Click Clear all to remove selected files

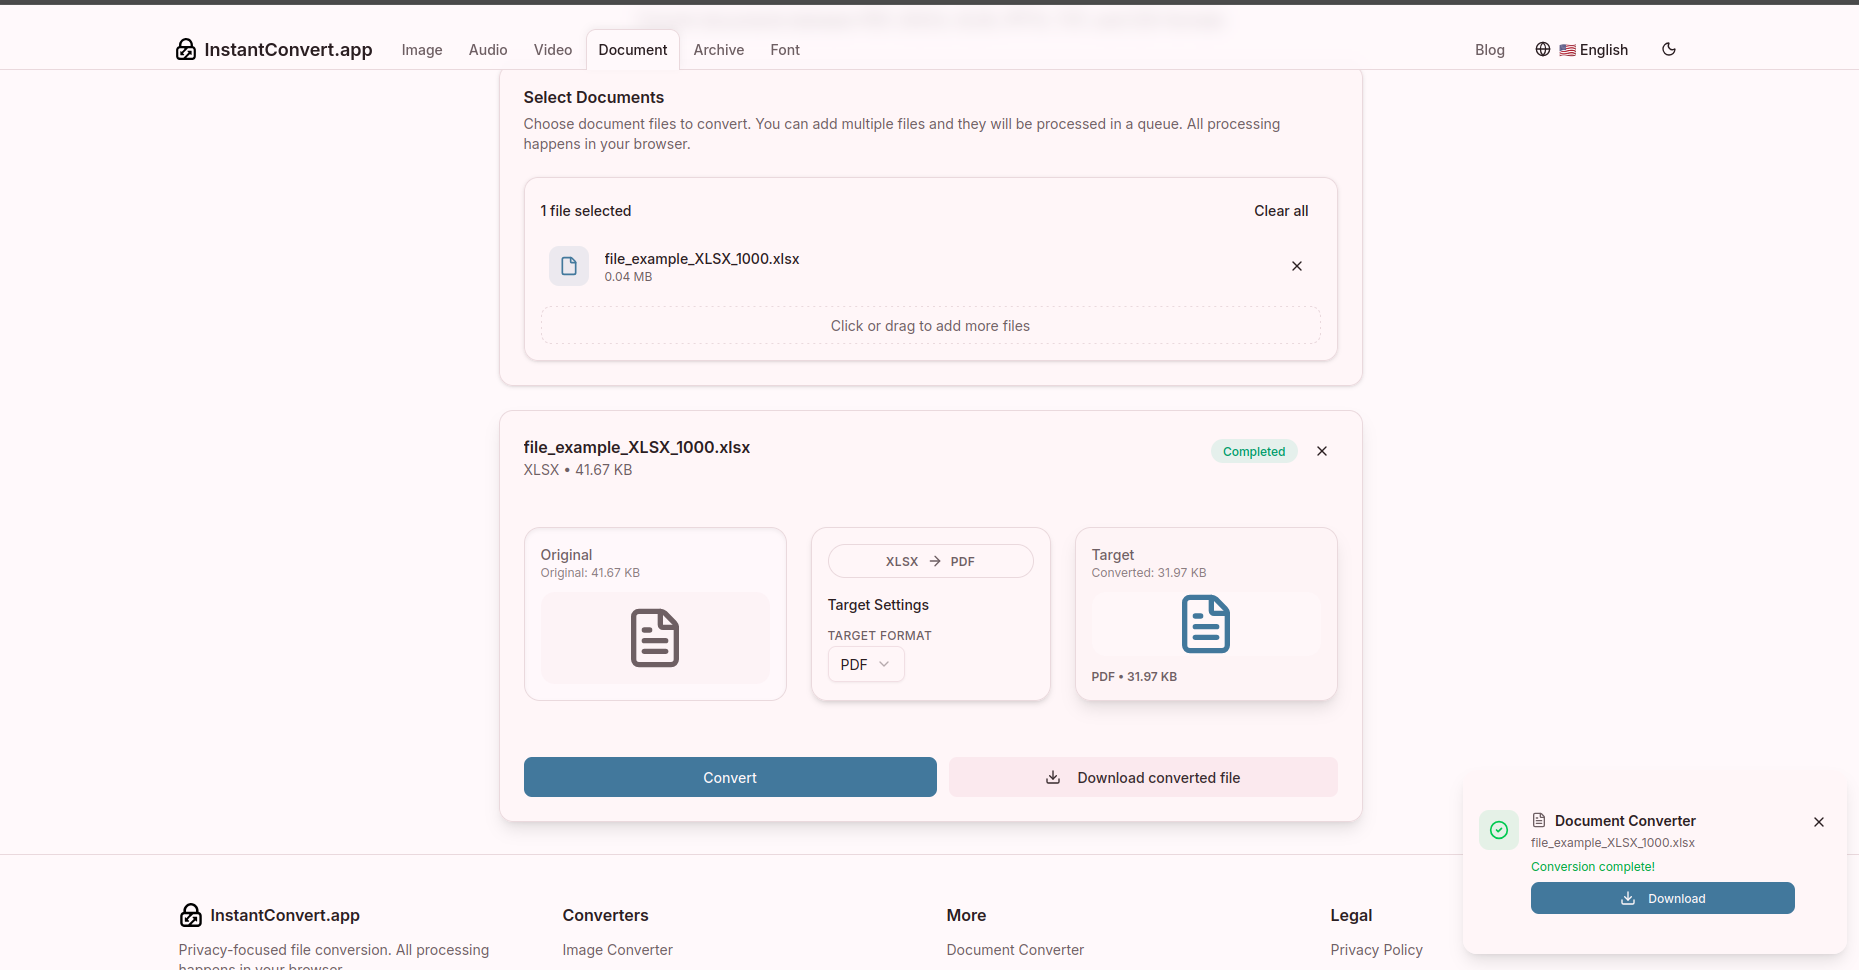(x=1281, y=211)
